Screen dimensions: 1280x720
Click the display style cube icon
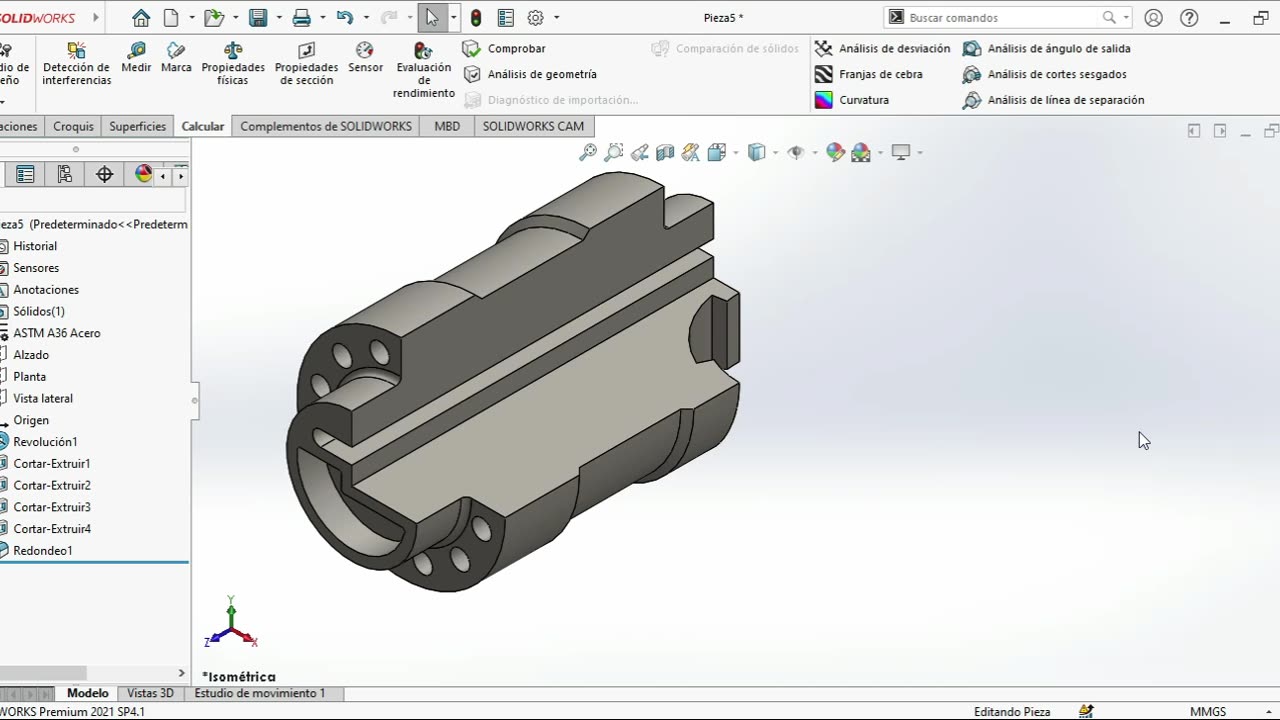pyautogui.click(x=757, y=152)
